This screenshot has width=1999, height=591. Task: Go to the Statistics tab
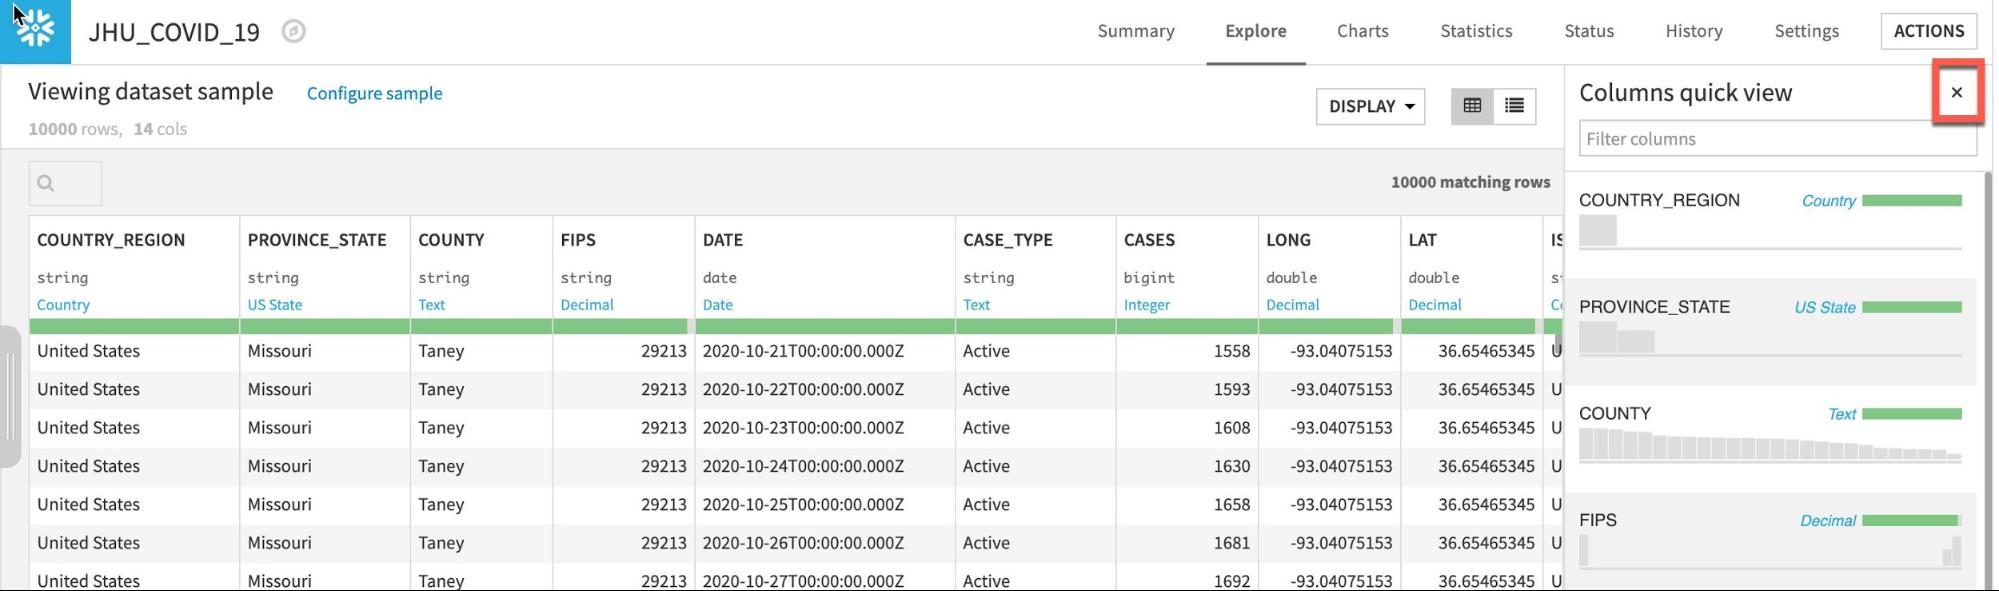[x=1475, y=31]
